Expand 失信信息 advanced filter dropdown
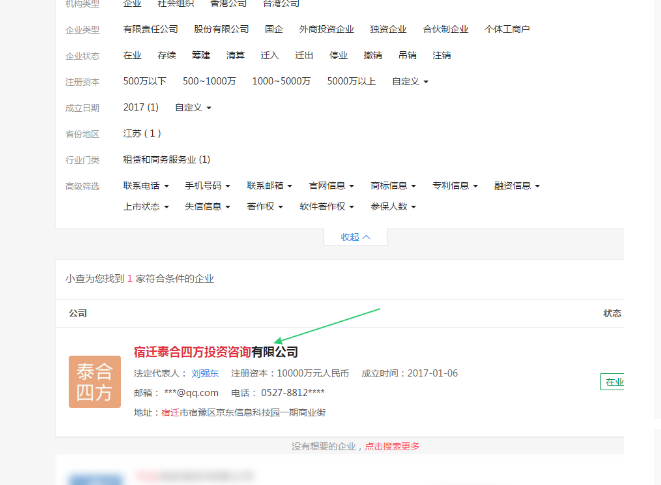661x485 pixels. tap(207, 207)
